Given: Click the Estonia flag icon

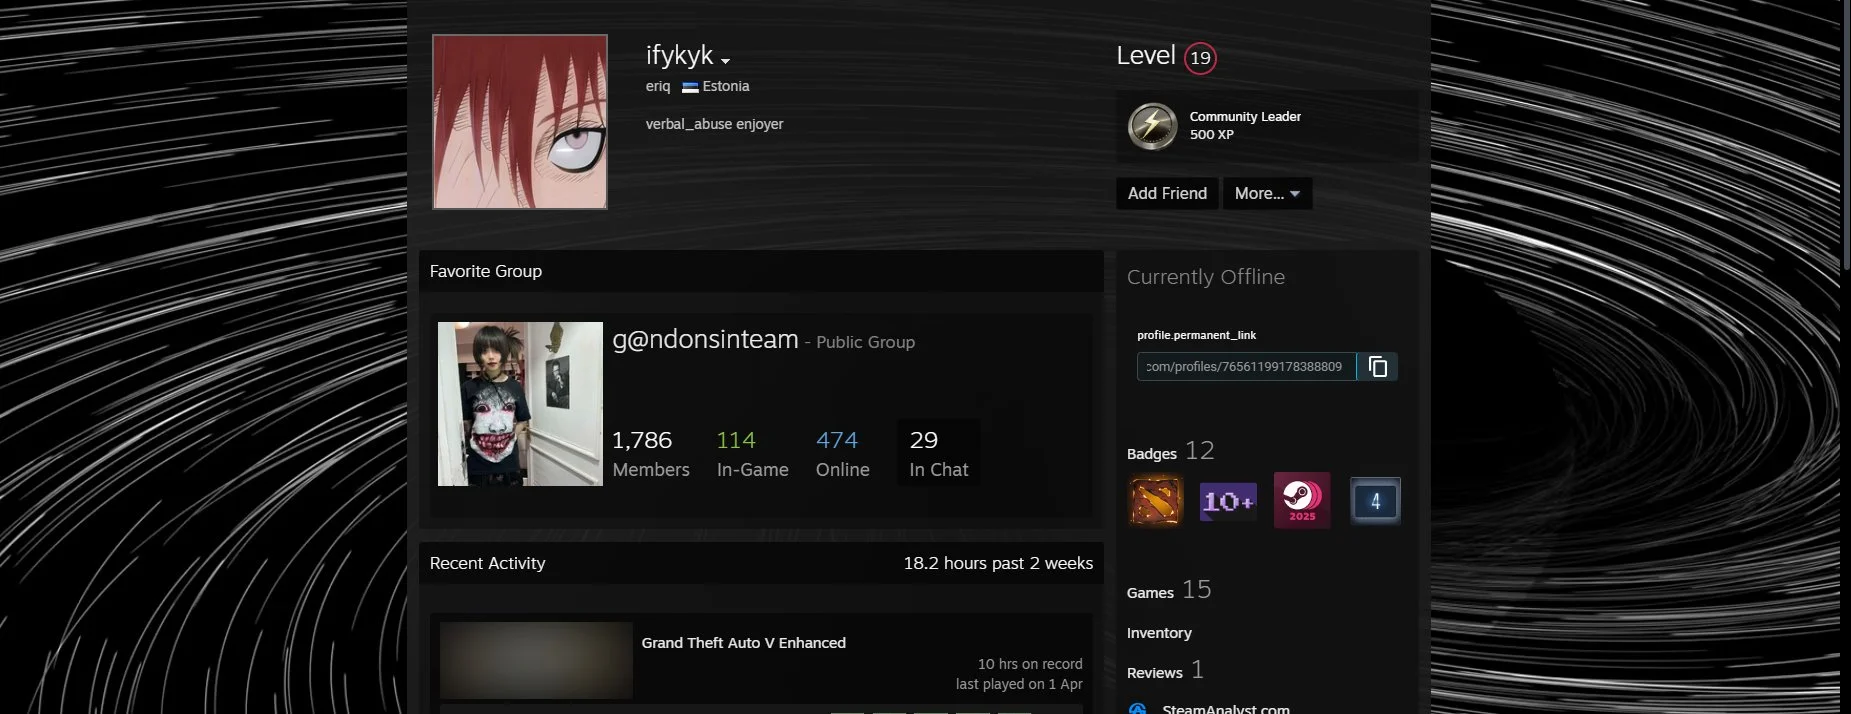Looking at the screenshot, I should (x=690, y=87).
